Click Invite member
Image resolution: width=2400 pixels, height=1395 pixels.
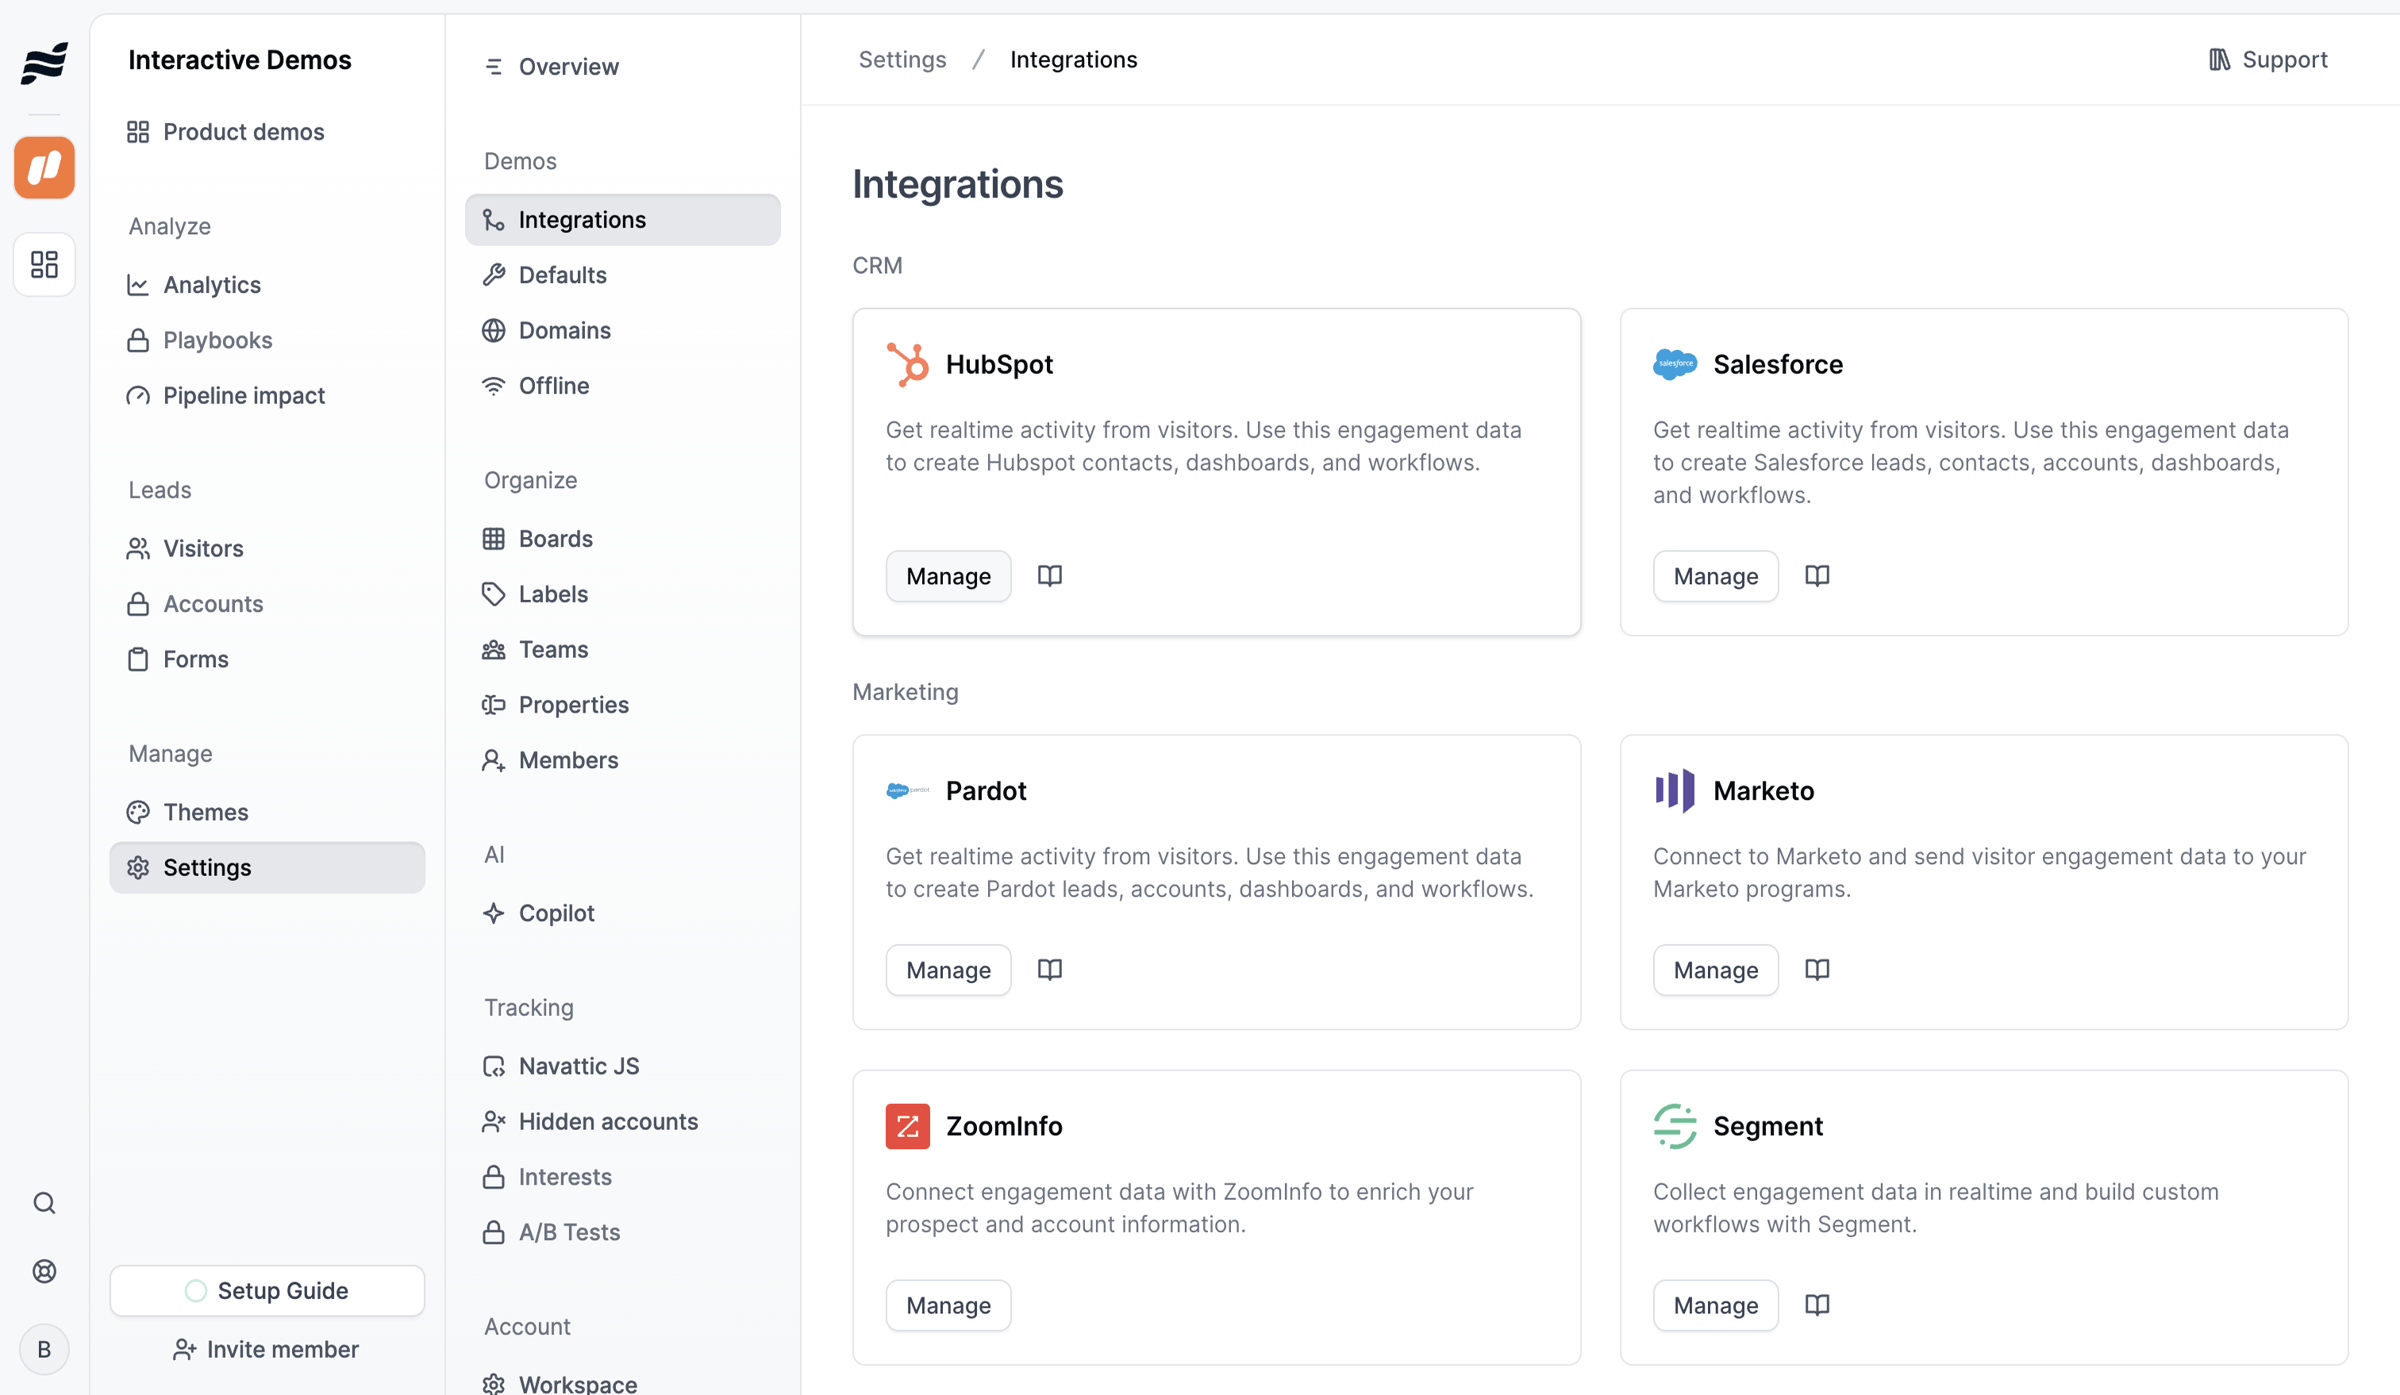point(267,1349)
